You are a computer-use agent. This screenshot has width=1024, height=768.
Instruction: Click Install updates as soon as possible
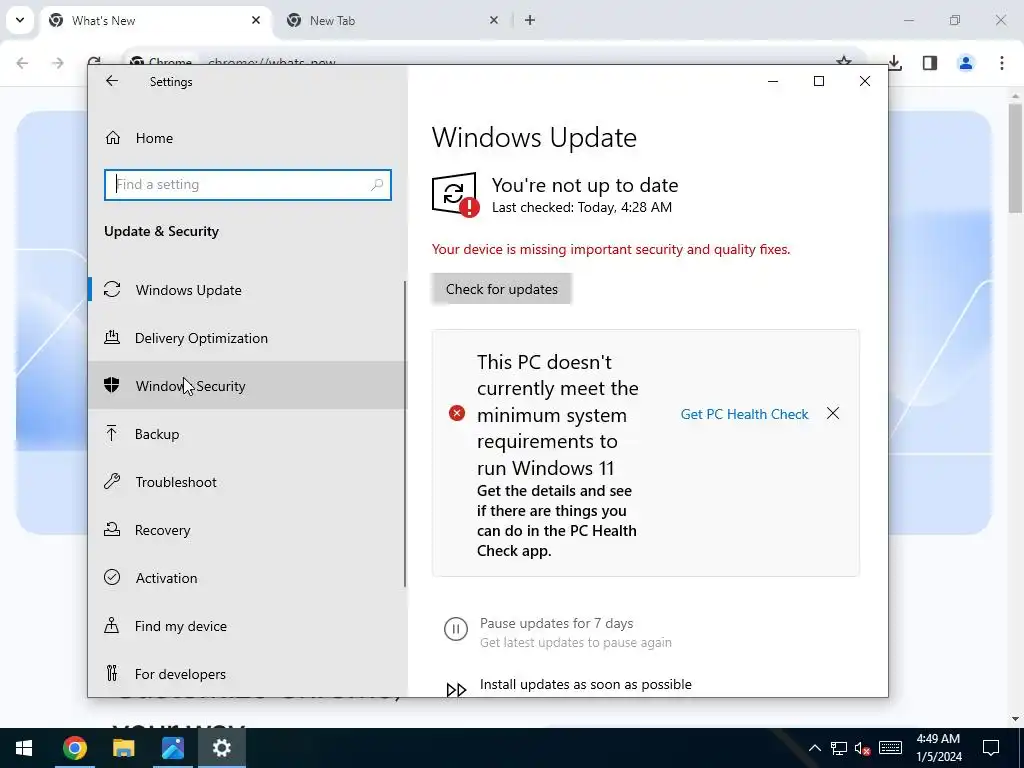[x=586, y=684]
